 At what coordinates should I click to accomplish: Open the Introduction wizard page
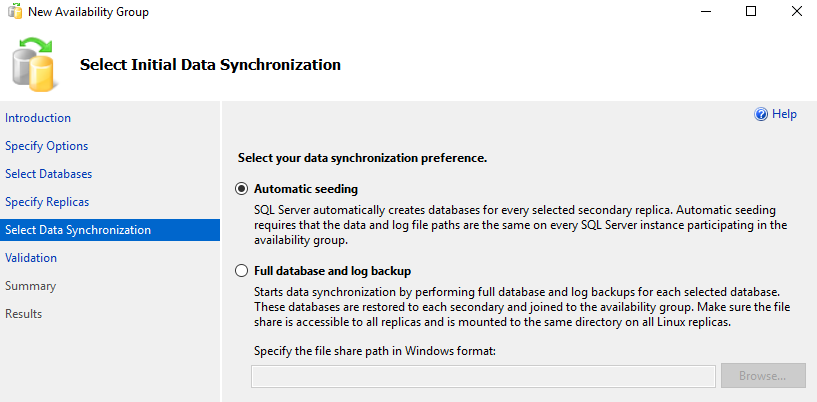tap(38, 118)
